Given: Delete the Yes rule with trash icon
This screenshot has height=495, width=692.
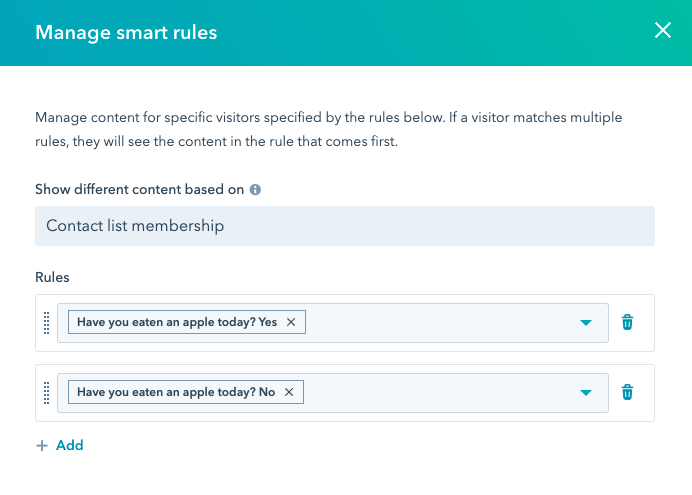Looking at the screenshot, I should point(627,322).
